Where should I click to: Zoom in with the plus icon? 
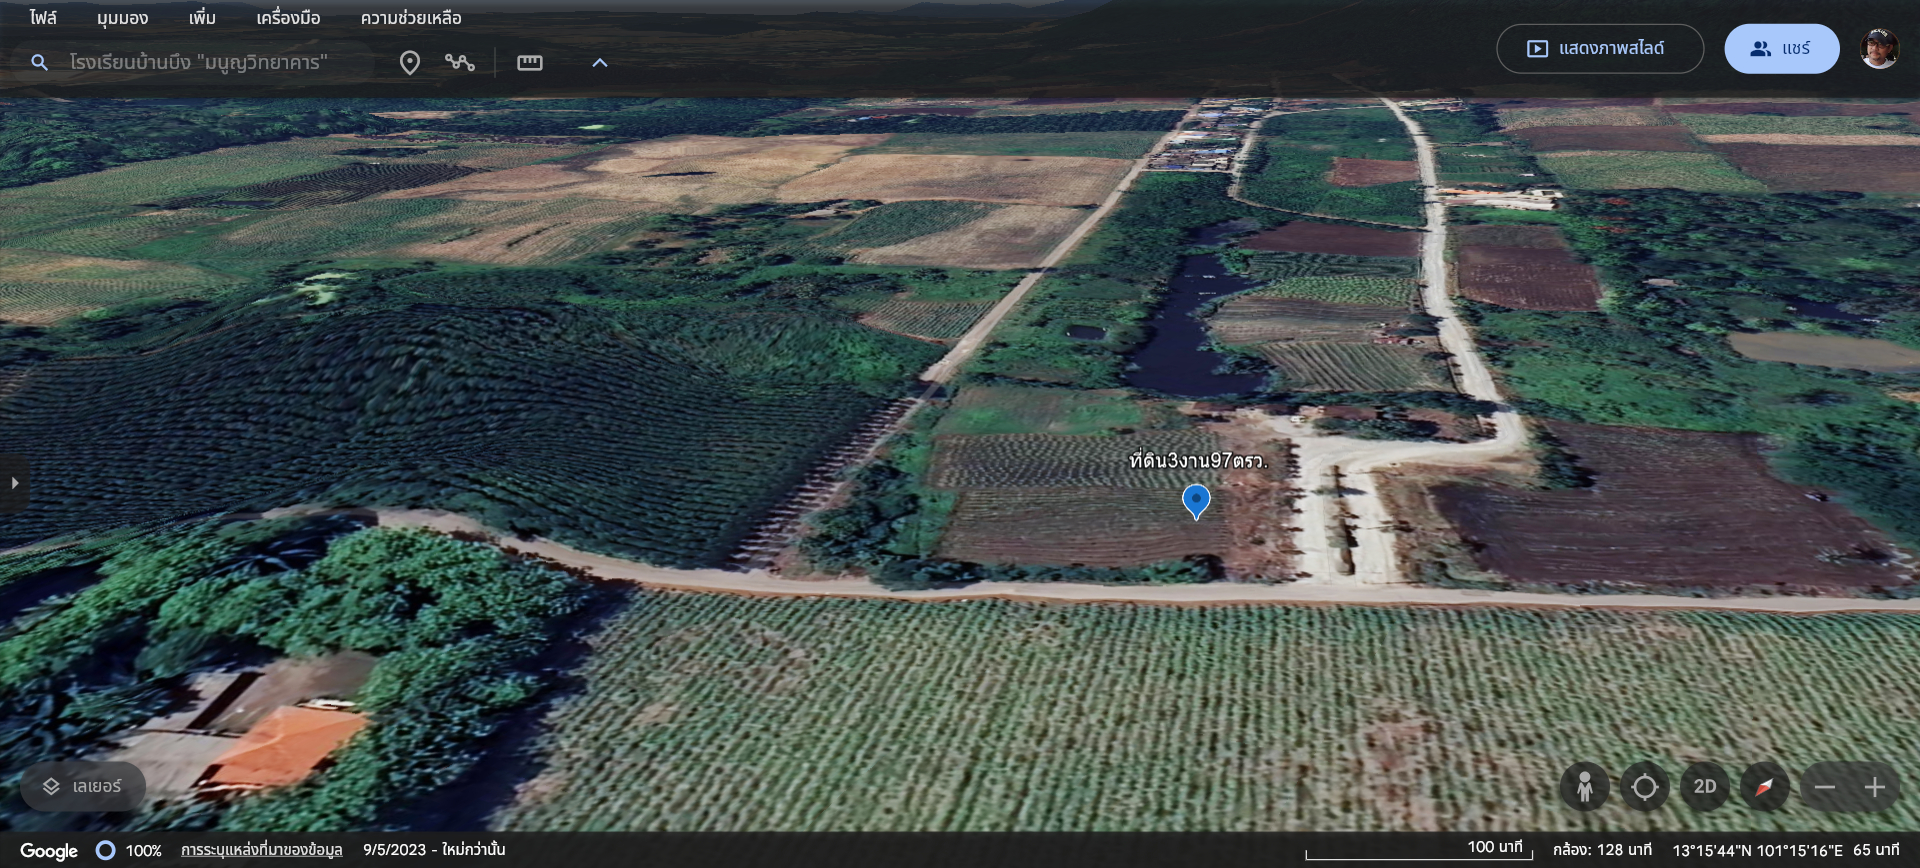click(x=1875, y=787)
